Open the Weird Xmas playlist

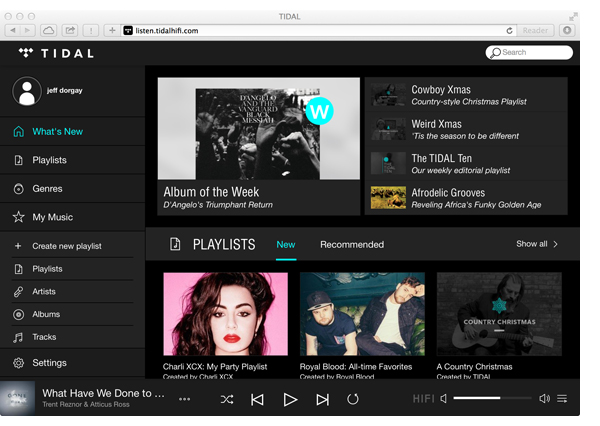click(466, 129)
